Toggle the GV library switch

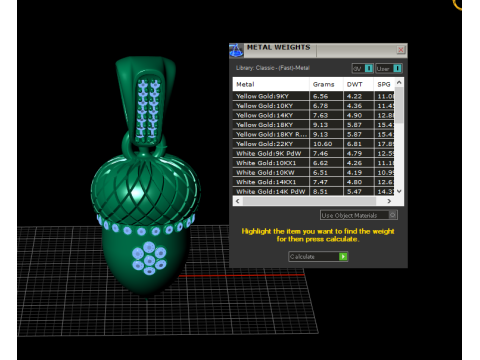[363, 68]
